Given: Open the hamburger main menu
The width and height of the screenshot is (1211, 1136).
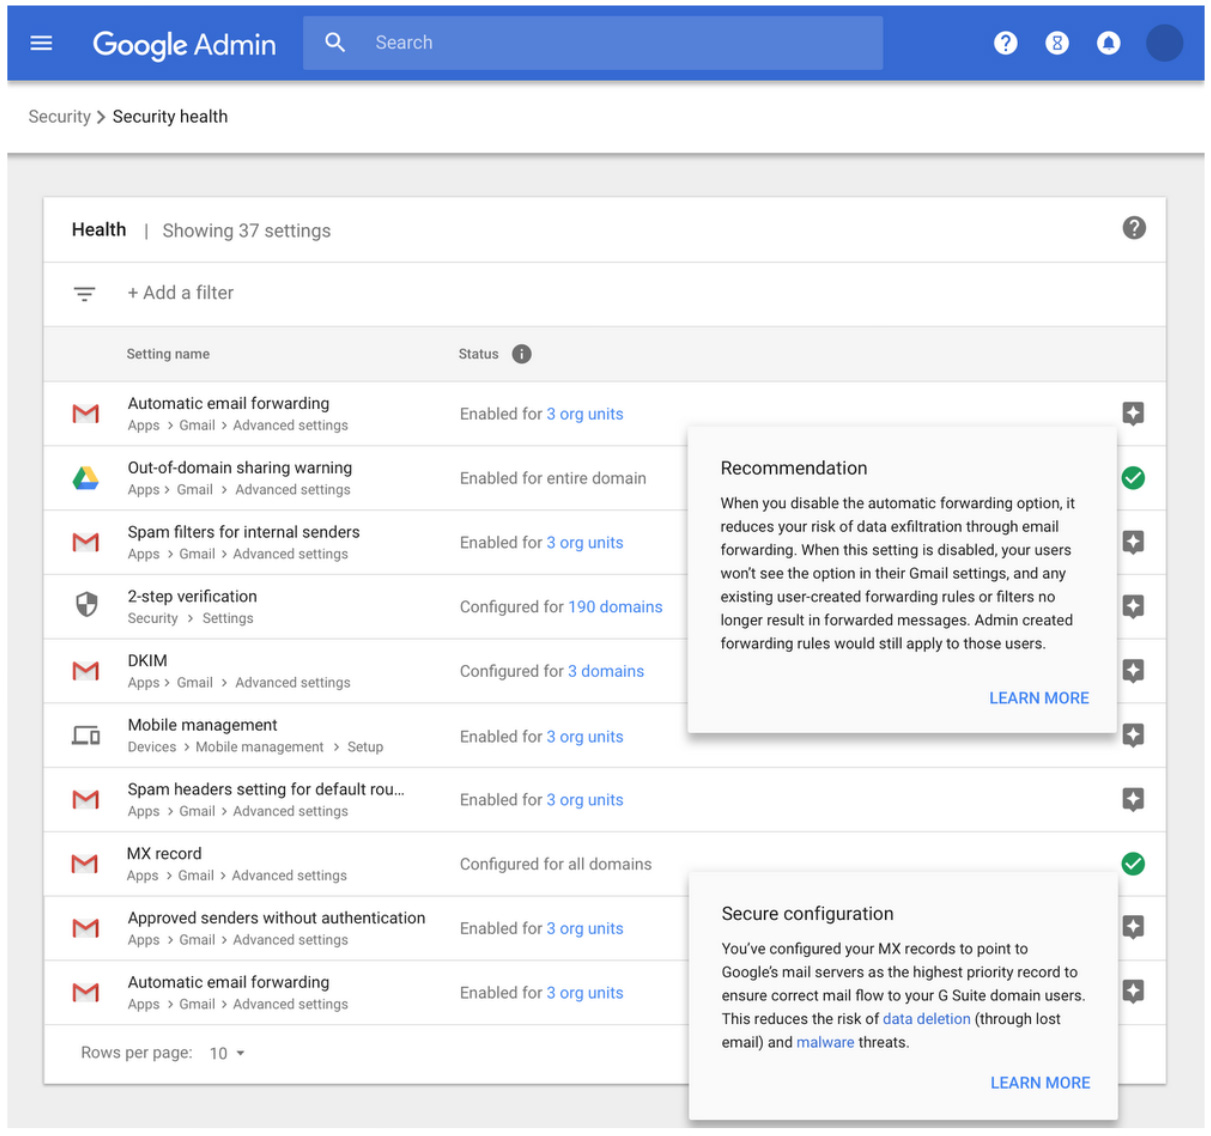Looking at the screenshot, I should (41, 43).
